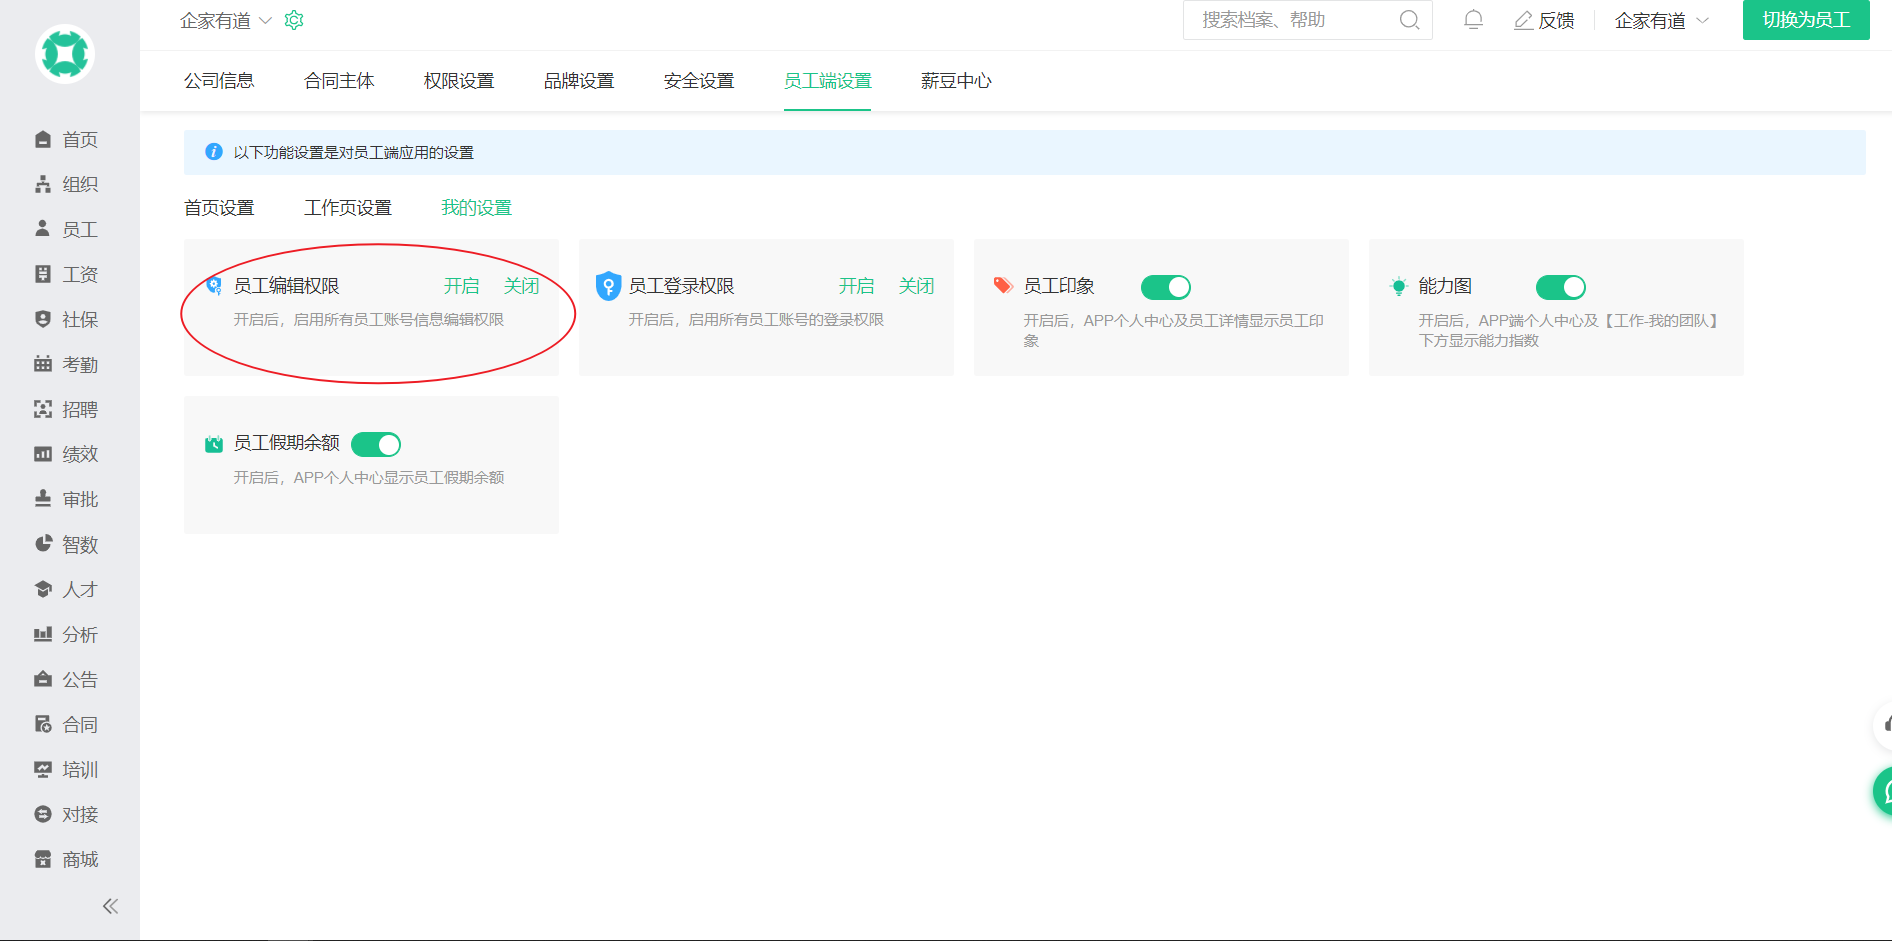Open 反馈 feedback with the pencil icon

coord(1544,20)
